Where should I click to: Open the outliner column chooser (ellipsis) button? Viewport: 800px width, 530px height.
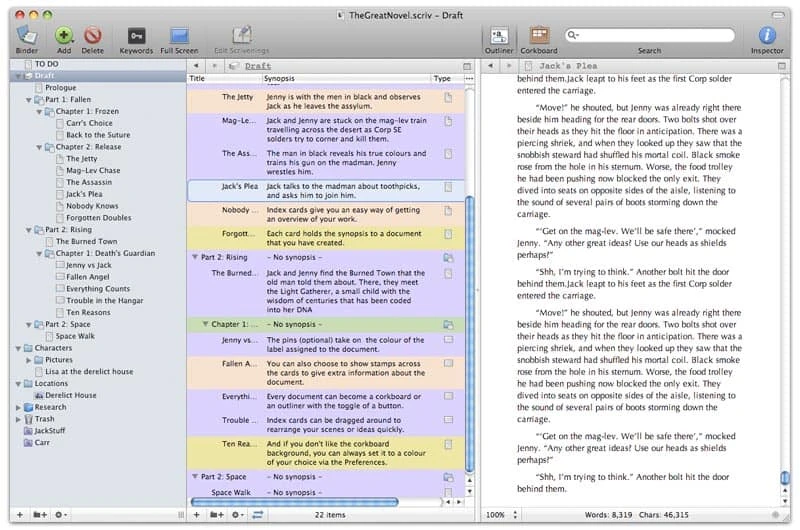click(x=469, y=79)
